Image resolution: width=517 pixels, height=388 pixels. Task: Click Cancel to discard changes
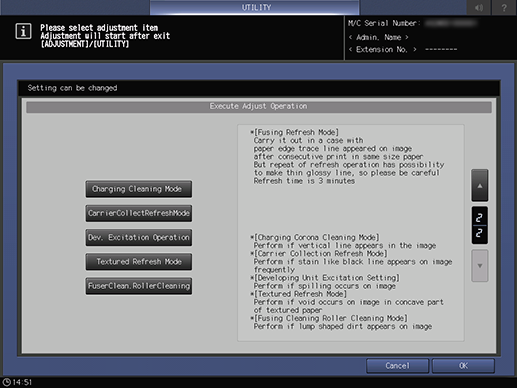pos(397,366)
